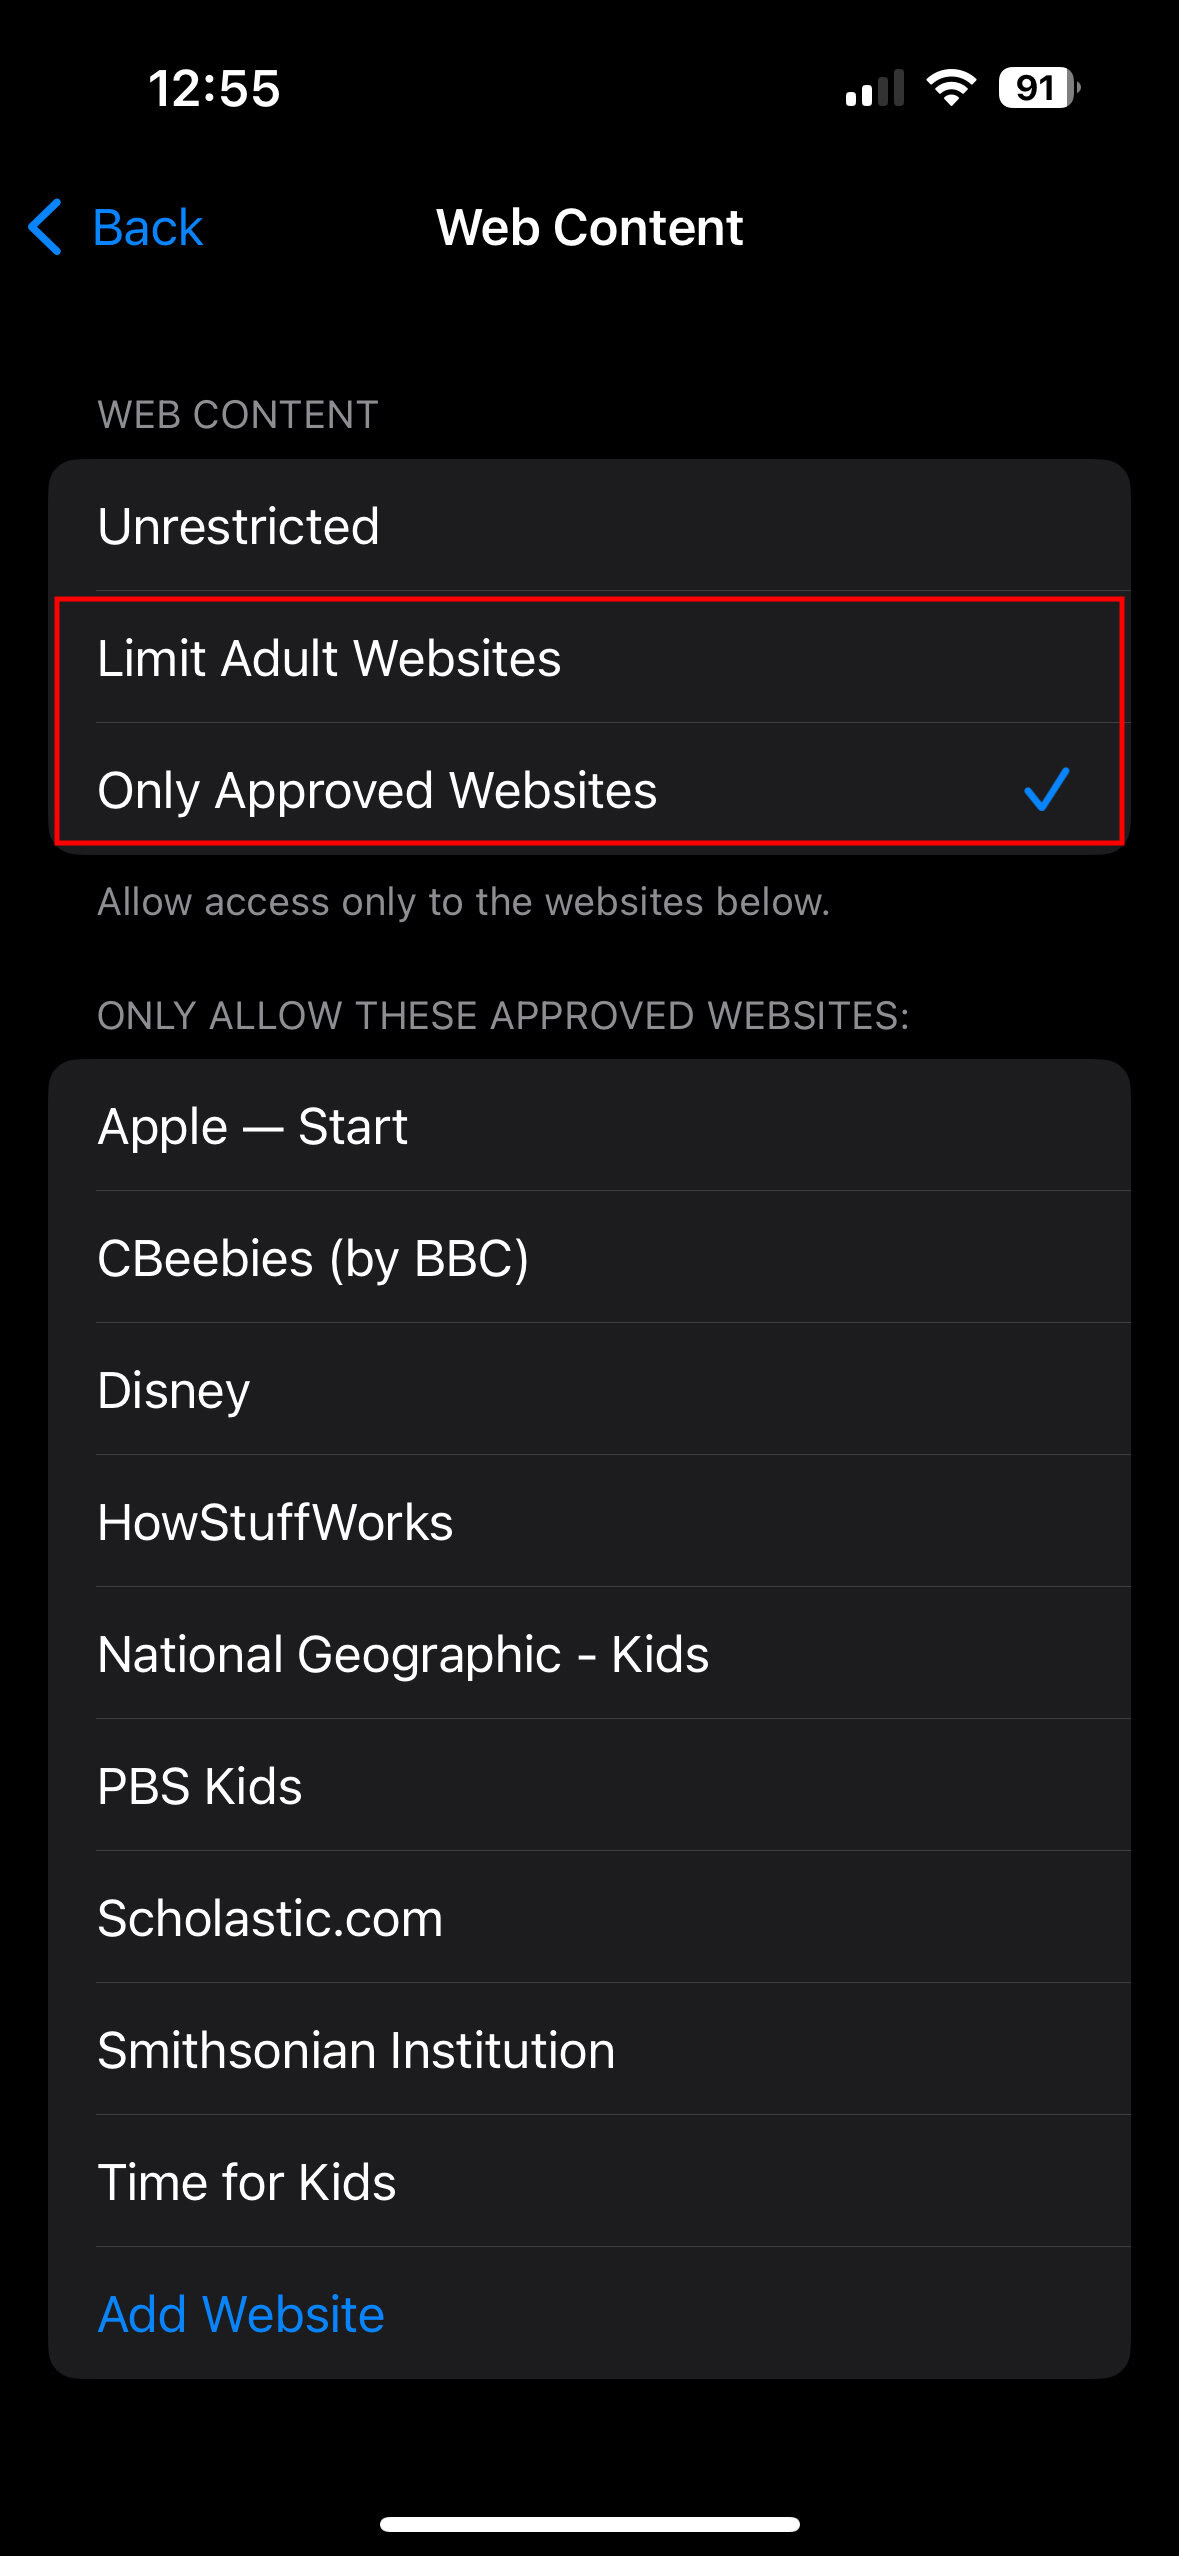Tap the cellular signal bars icon
This screenshot has height=2556, width=1179.
pyautogui.click(x=874, y=88)
